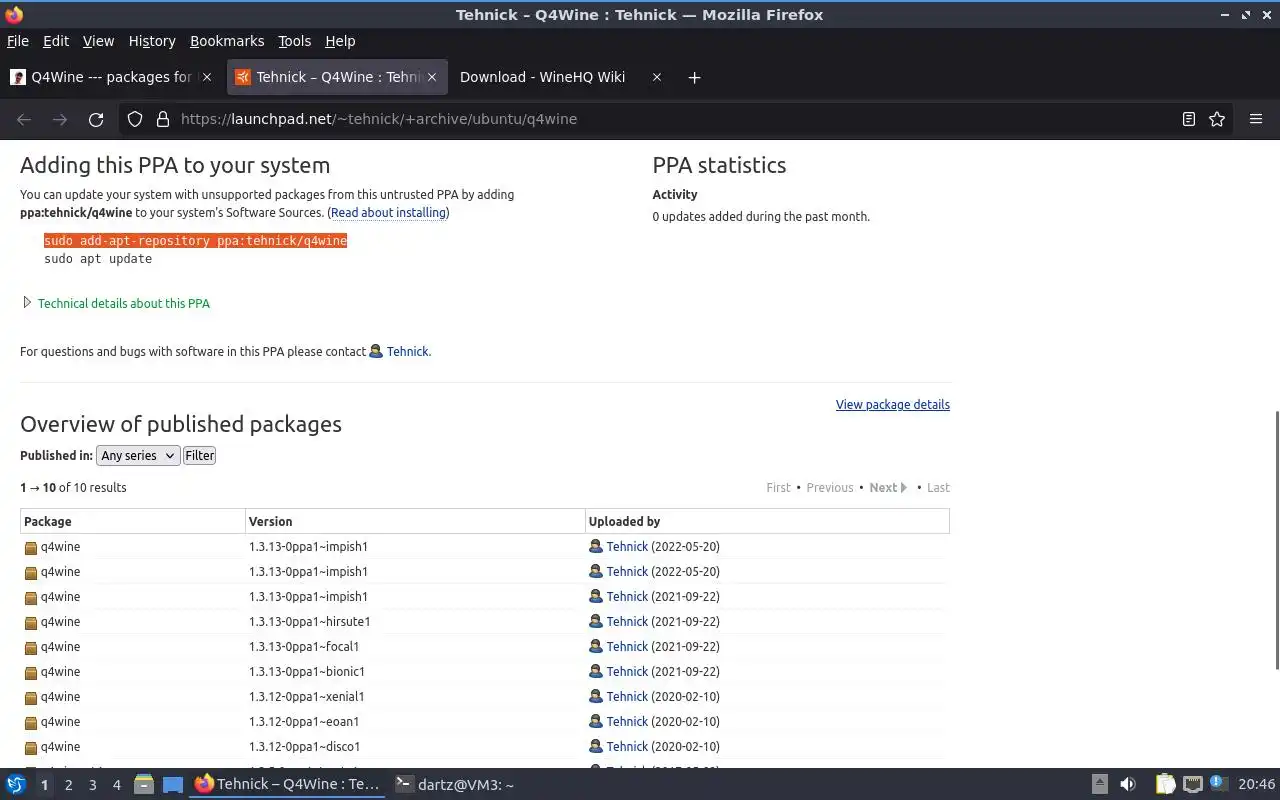Click the site security padlock icon
1280x800 pixels.
point(163,119)
